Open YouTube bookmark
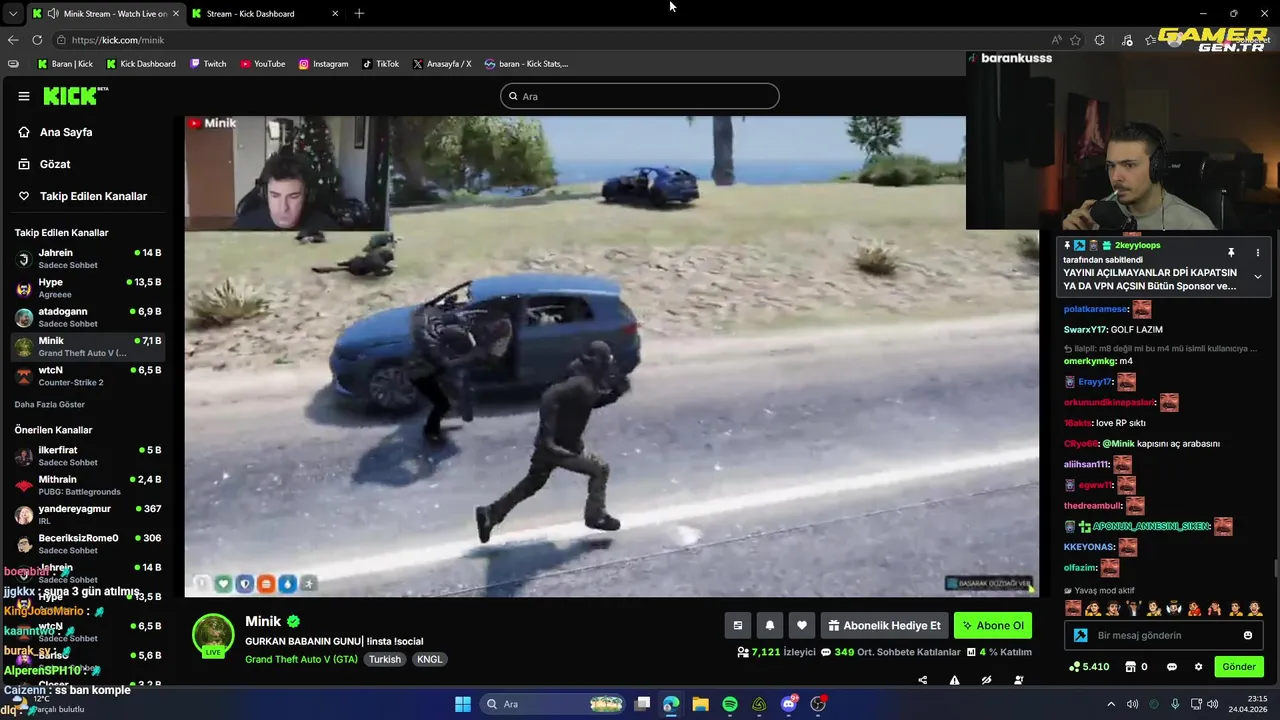 click(x=262, y=64)
